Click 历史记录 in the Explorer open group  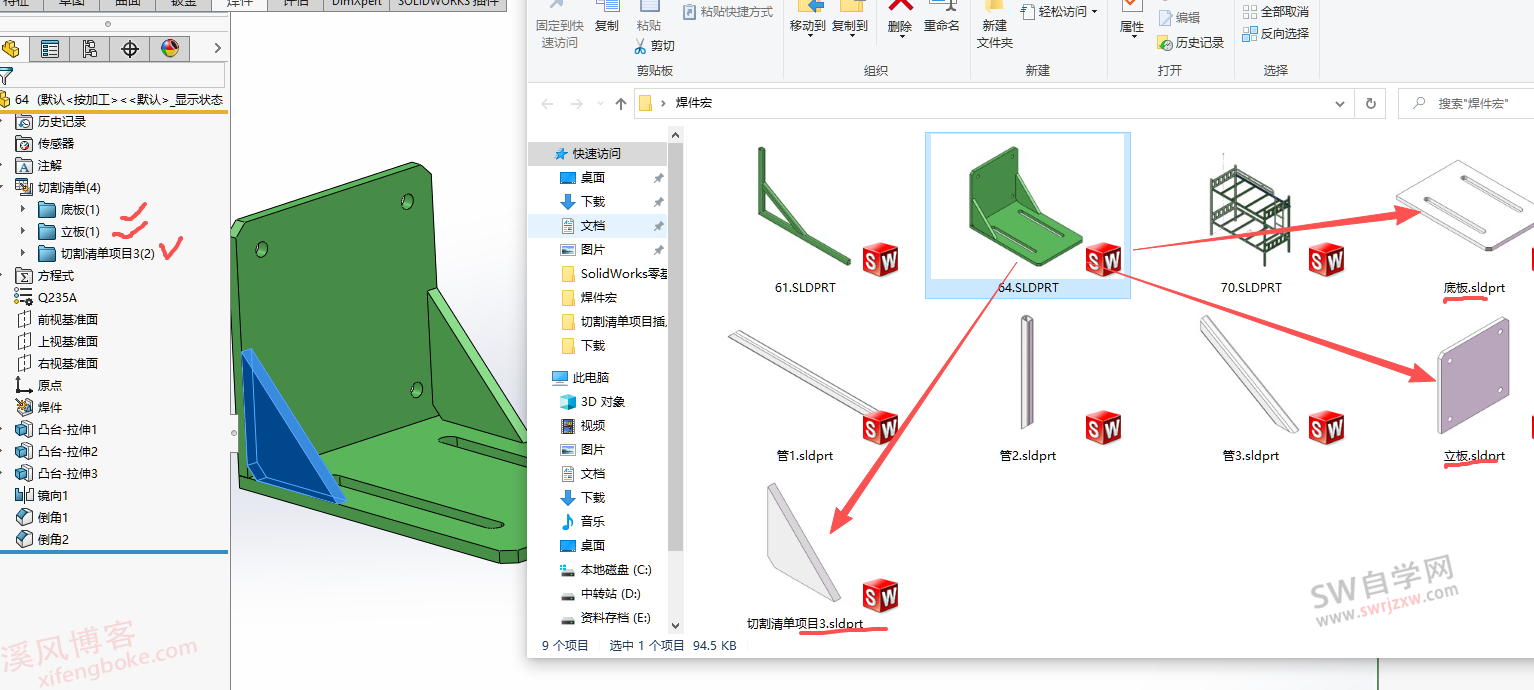point(1190,43)
